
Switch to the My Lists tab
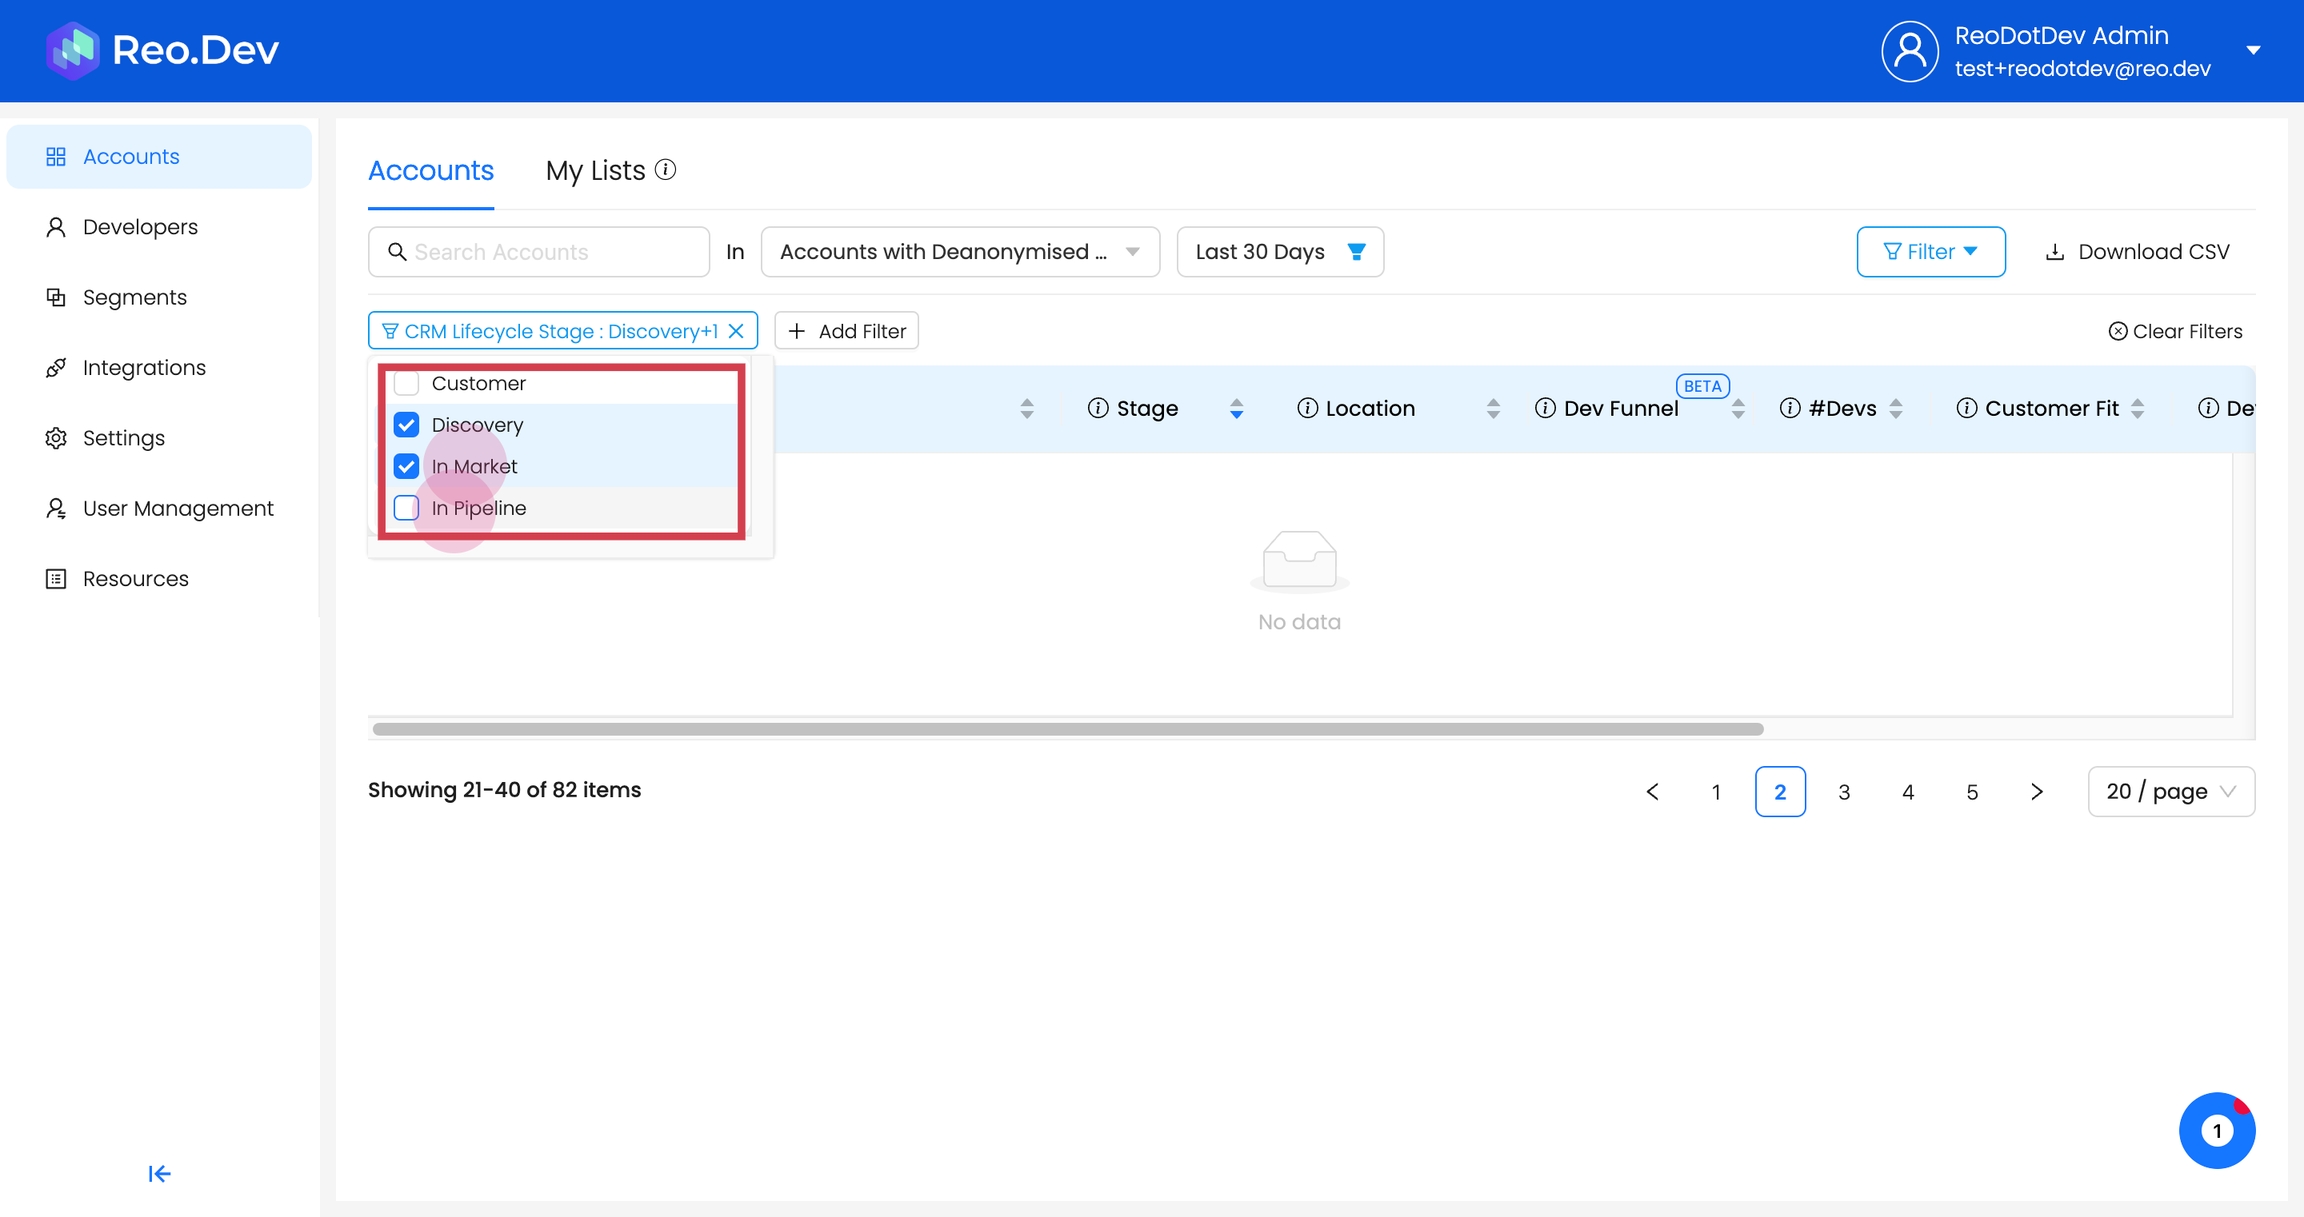(595, 171)
